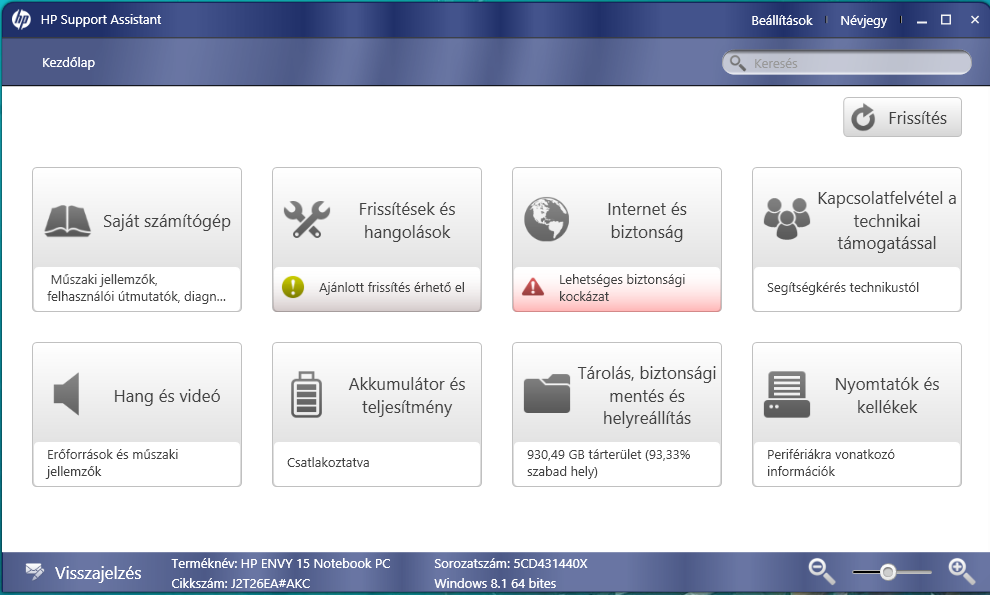
Task: Click the Frissítés button label
Action: pyautogui.click(x=917, y=118)
